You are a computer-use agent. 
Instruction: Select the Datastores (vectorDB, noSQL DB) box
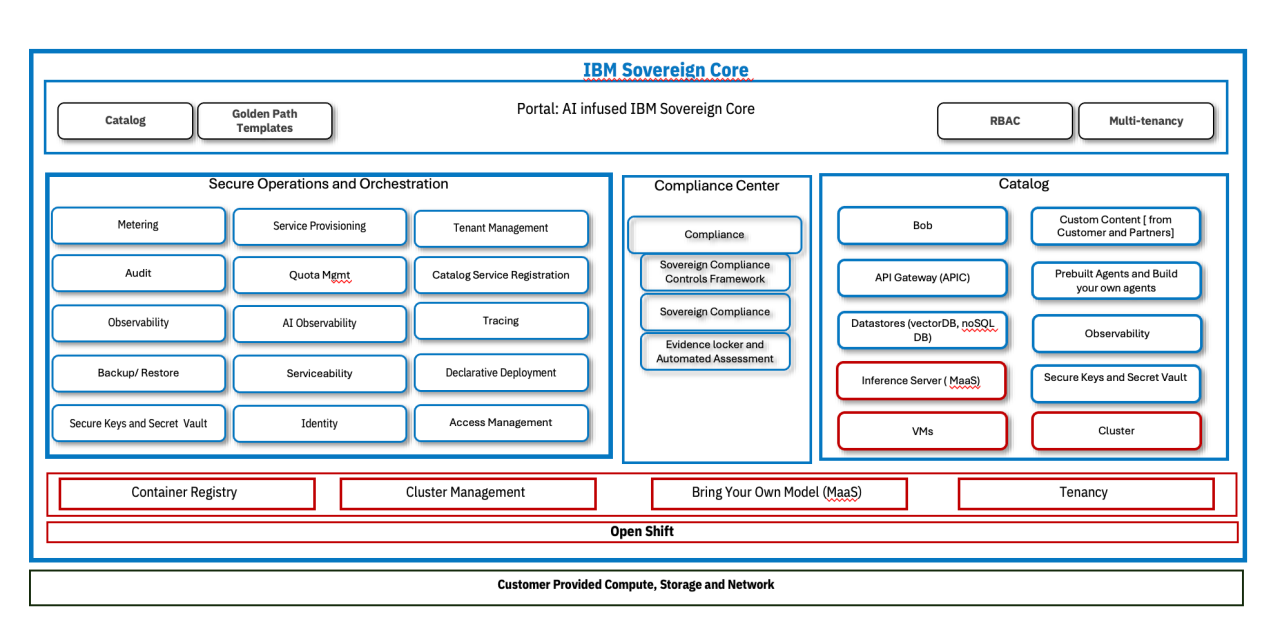(x=922, y=330)
